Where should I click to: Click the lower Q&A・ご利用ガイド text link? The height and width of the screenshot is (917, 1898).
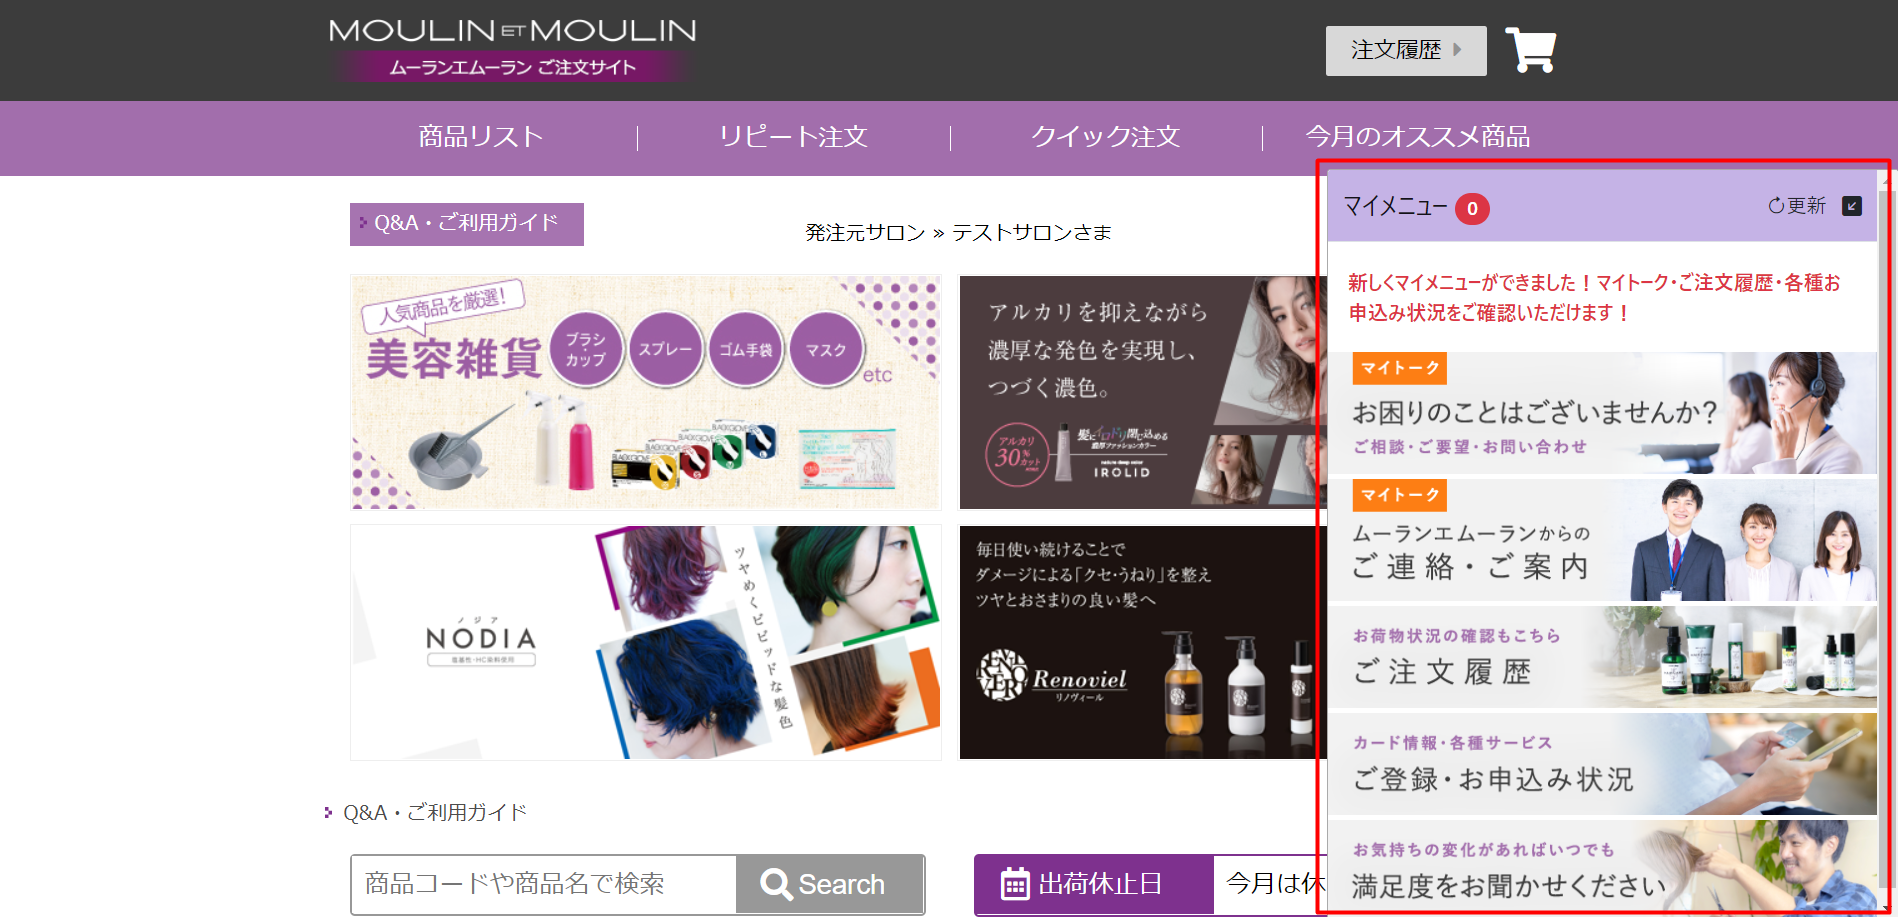pyautogui.click(x=434, y=813)
